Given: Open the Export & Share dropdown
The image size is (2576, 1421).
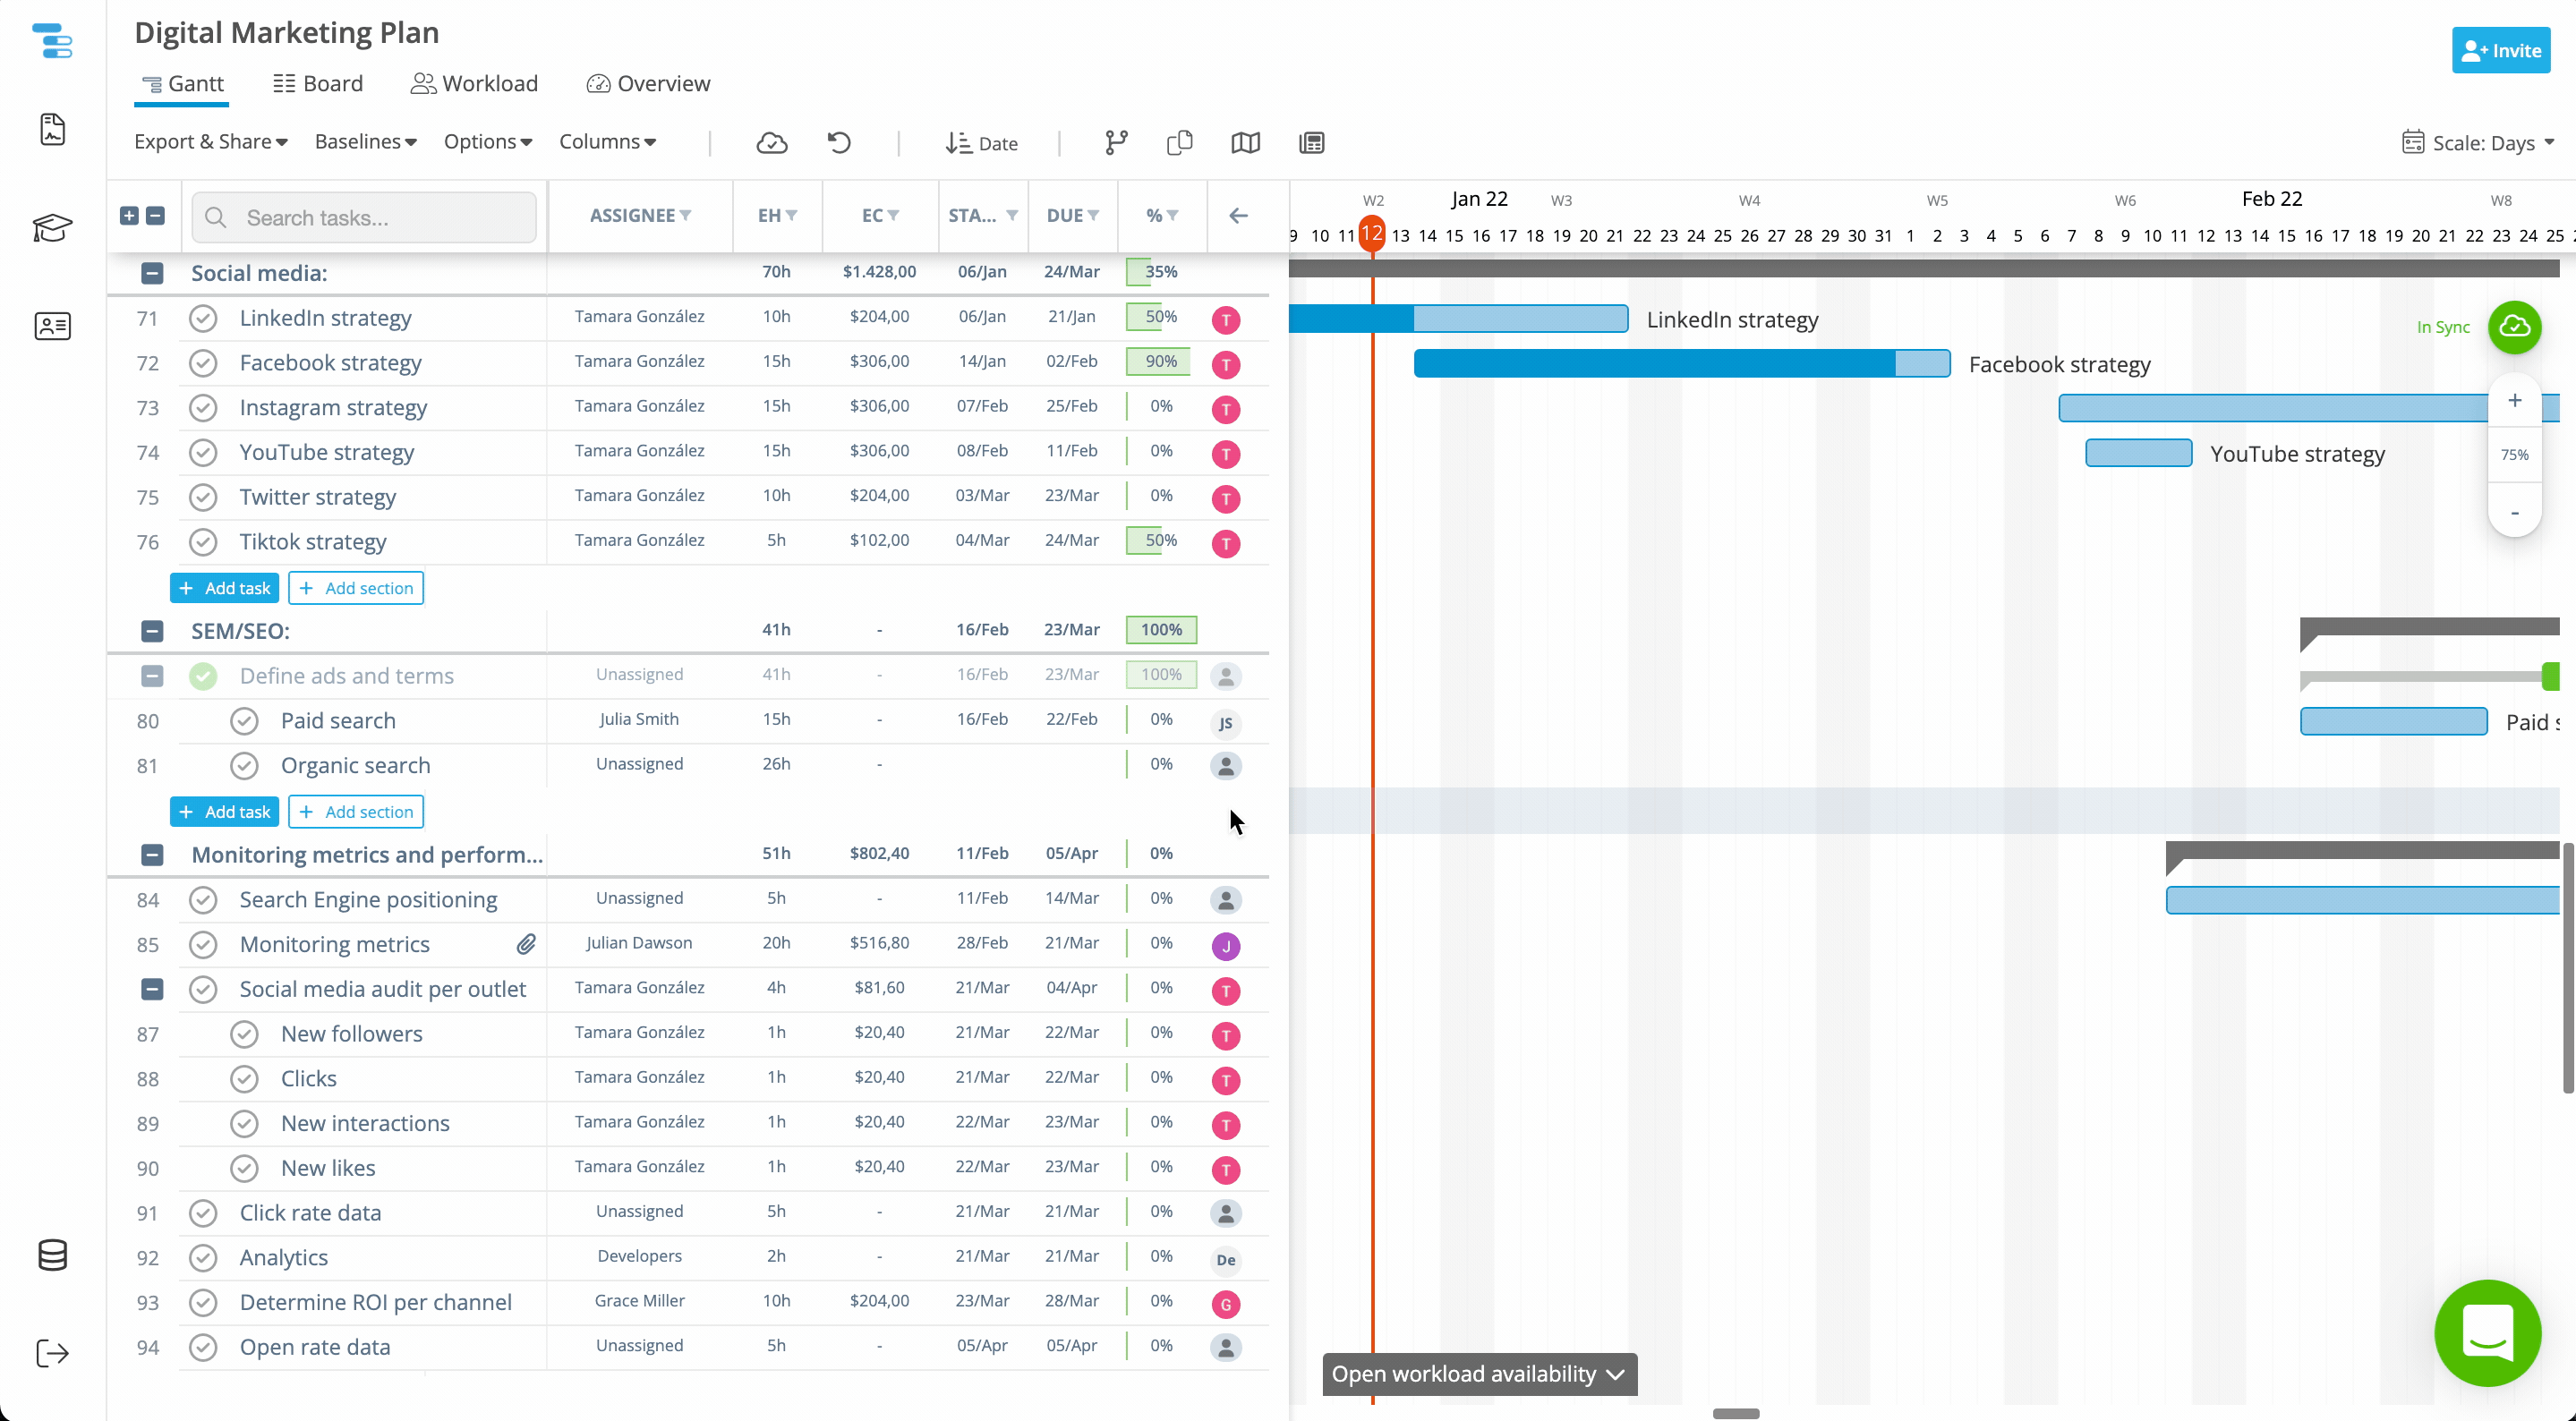Looking at the screenshot, I should [211, 142].
